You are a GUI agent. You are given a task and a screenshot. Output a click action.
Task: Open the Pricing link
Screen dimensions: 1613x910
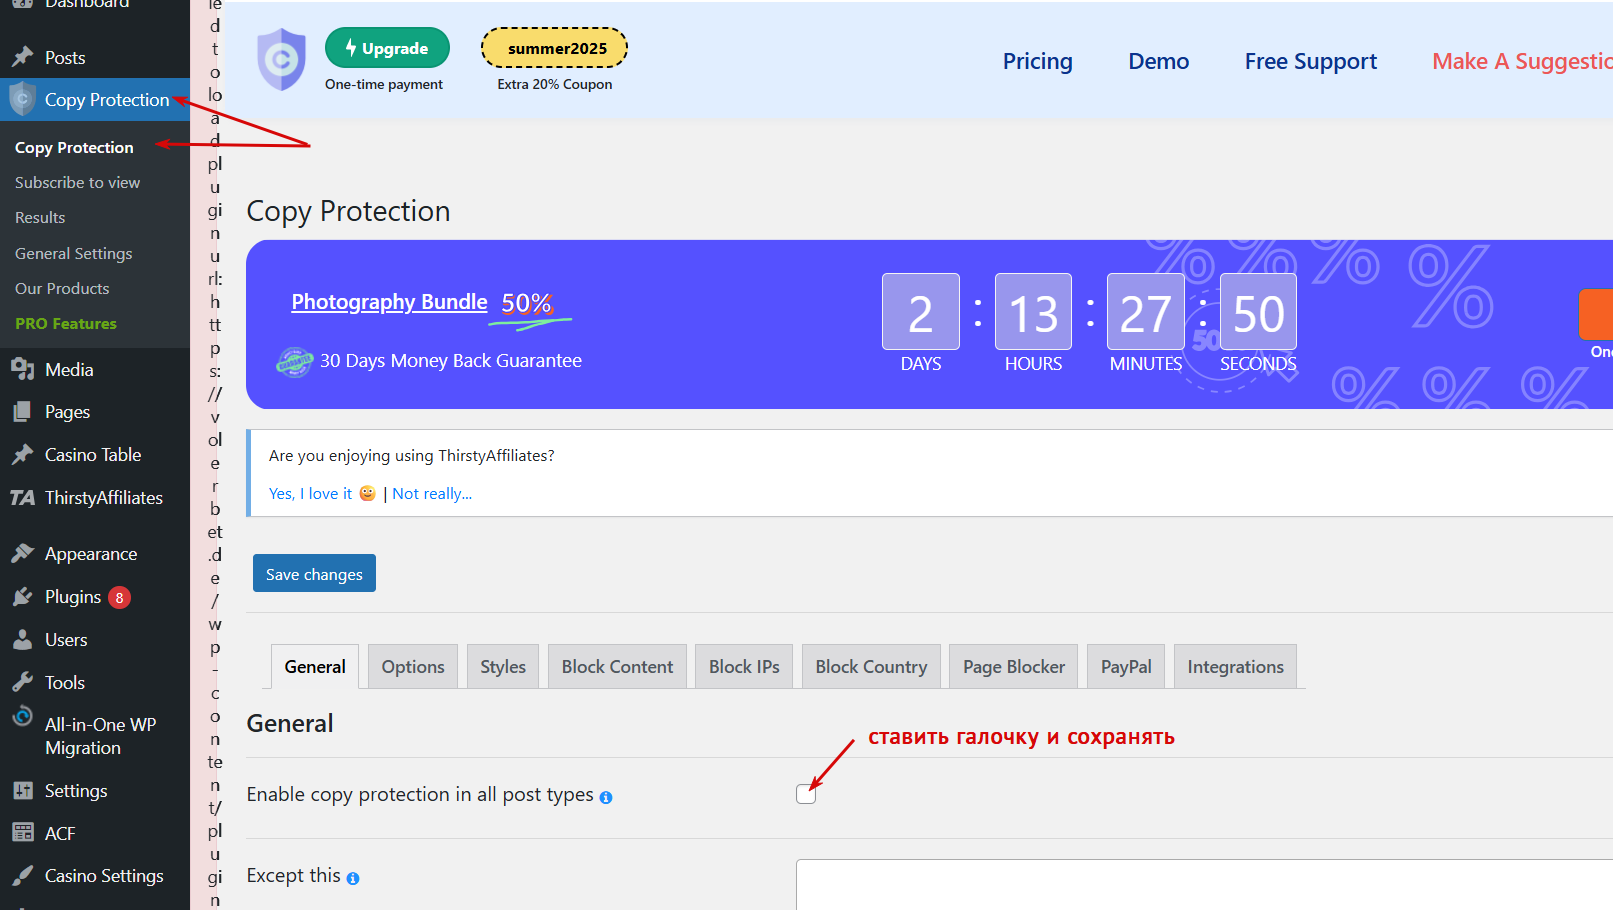1037,61
